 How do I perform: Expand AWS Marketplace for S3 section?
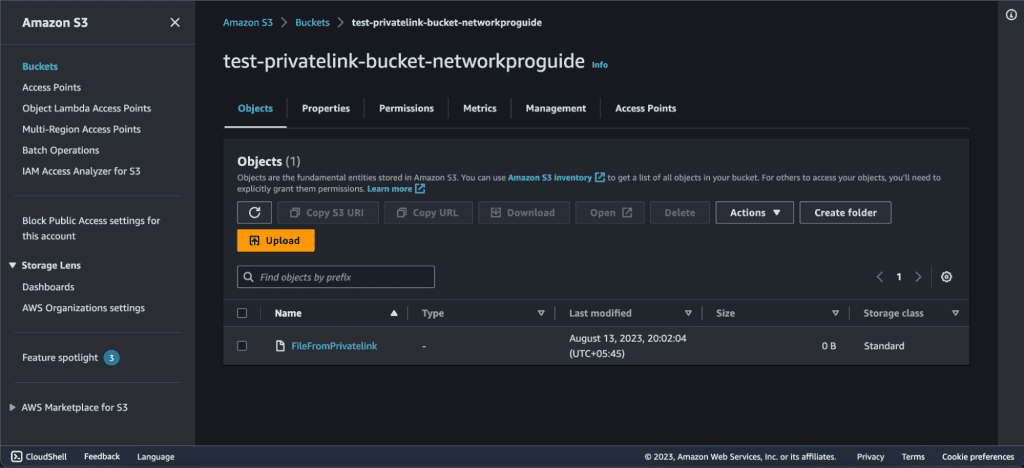[x=12, y=407]
